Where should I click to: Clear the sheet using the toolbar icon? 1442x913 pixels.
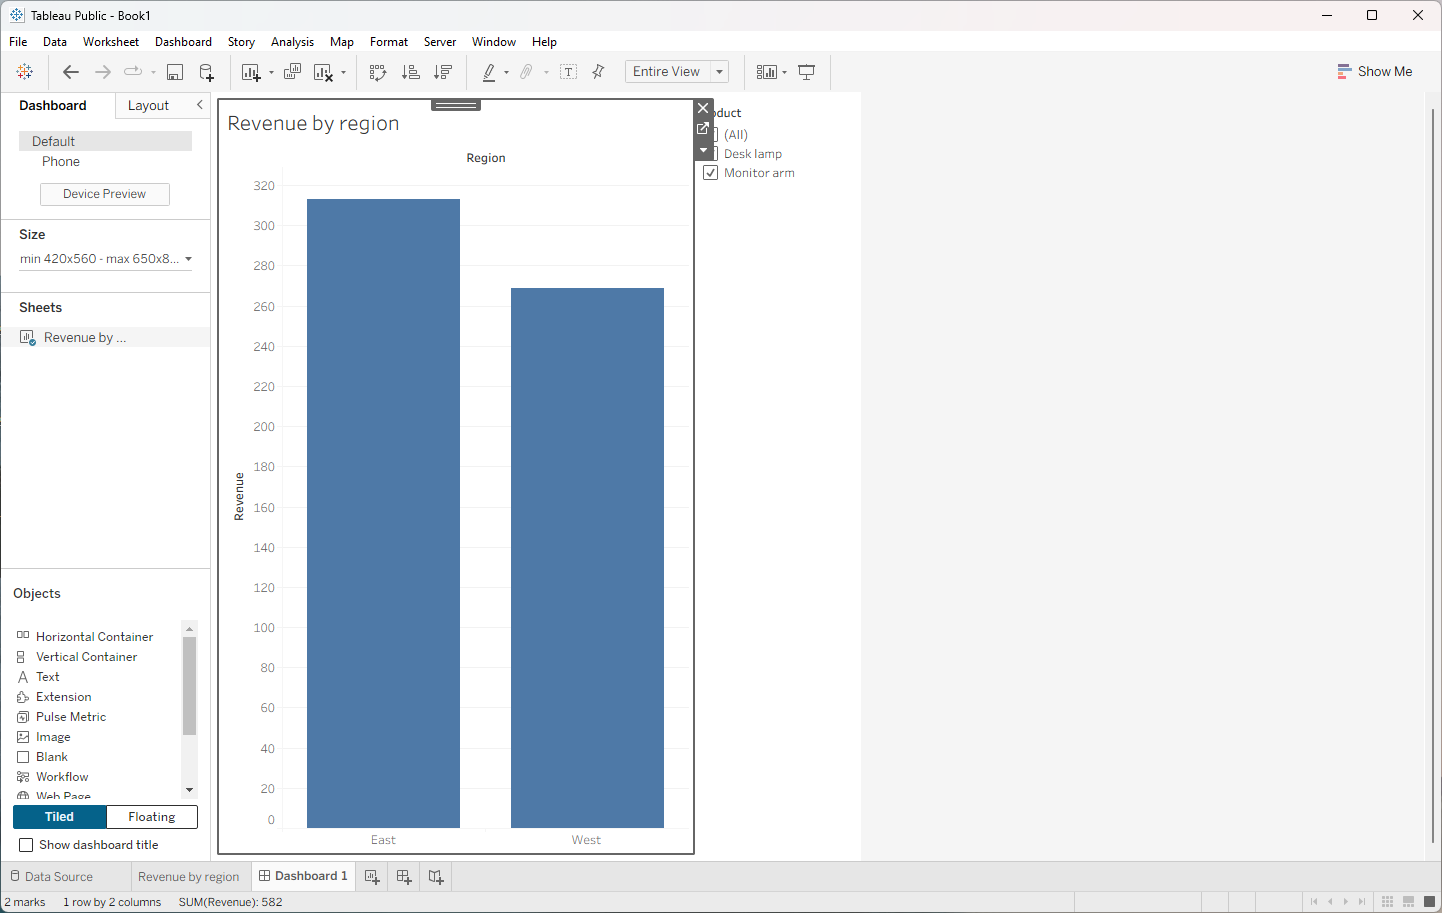323,72
